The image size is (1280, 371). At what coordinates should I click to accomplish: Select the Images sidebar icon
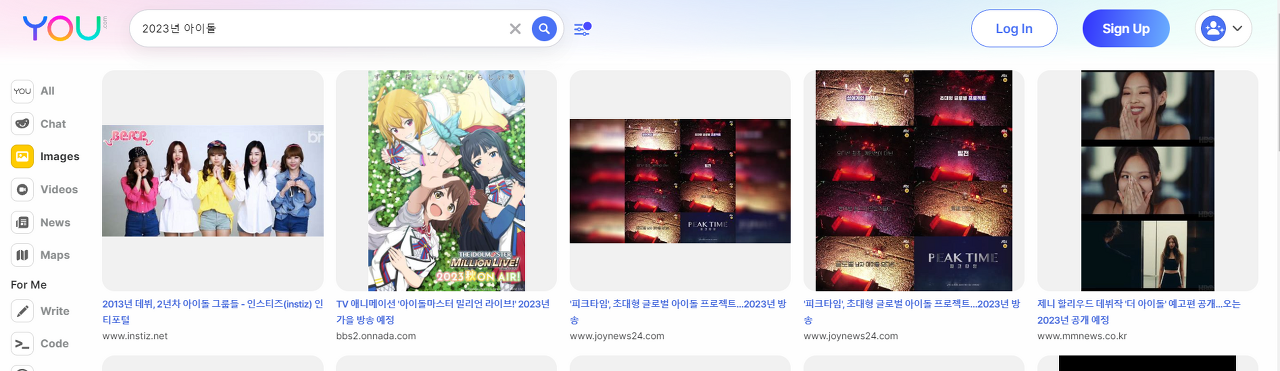pos(22,157)
